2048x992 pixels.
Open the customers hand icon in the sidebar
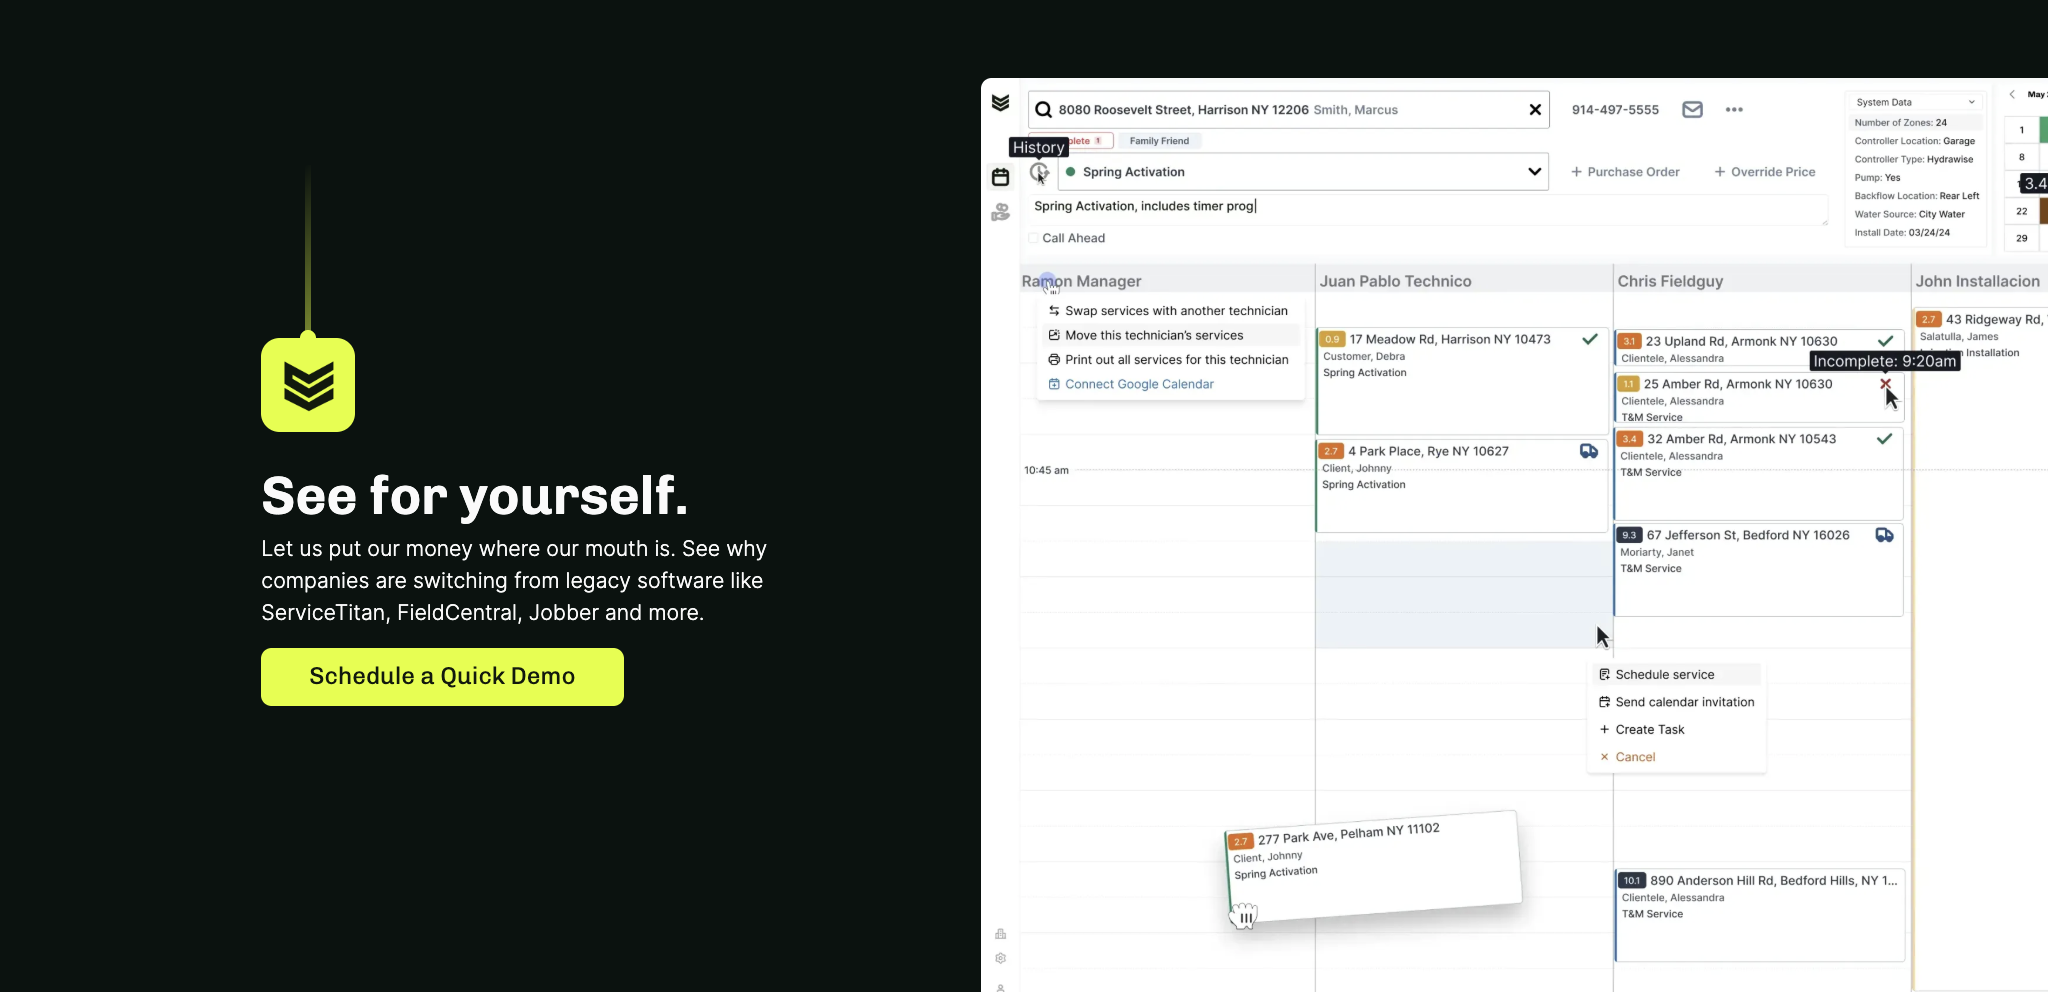pyautogui.click(x=1000, y=212)
